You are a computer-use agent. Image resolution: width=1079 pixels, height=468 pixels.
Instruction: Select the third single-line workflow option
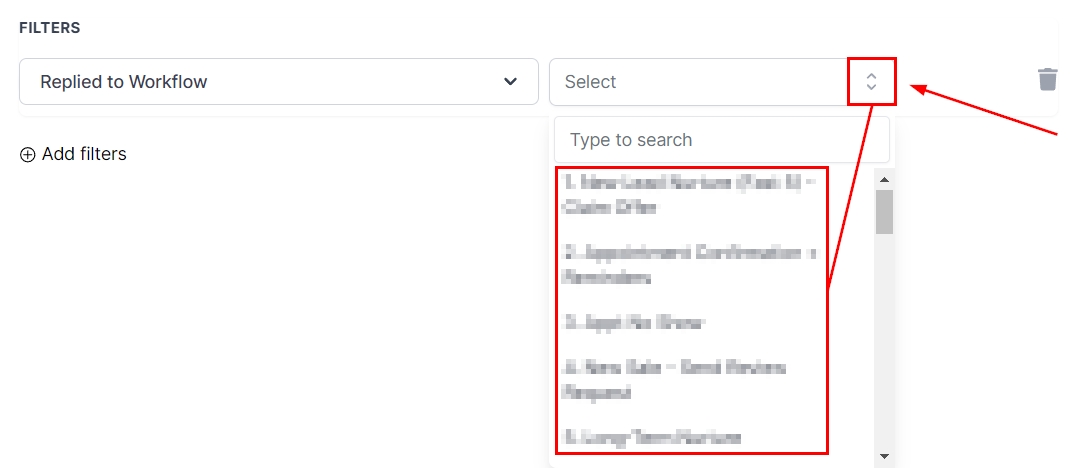click(x=636, y=322)
